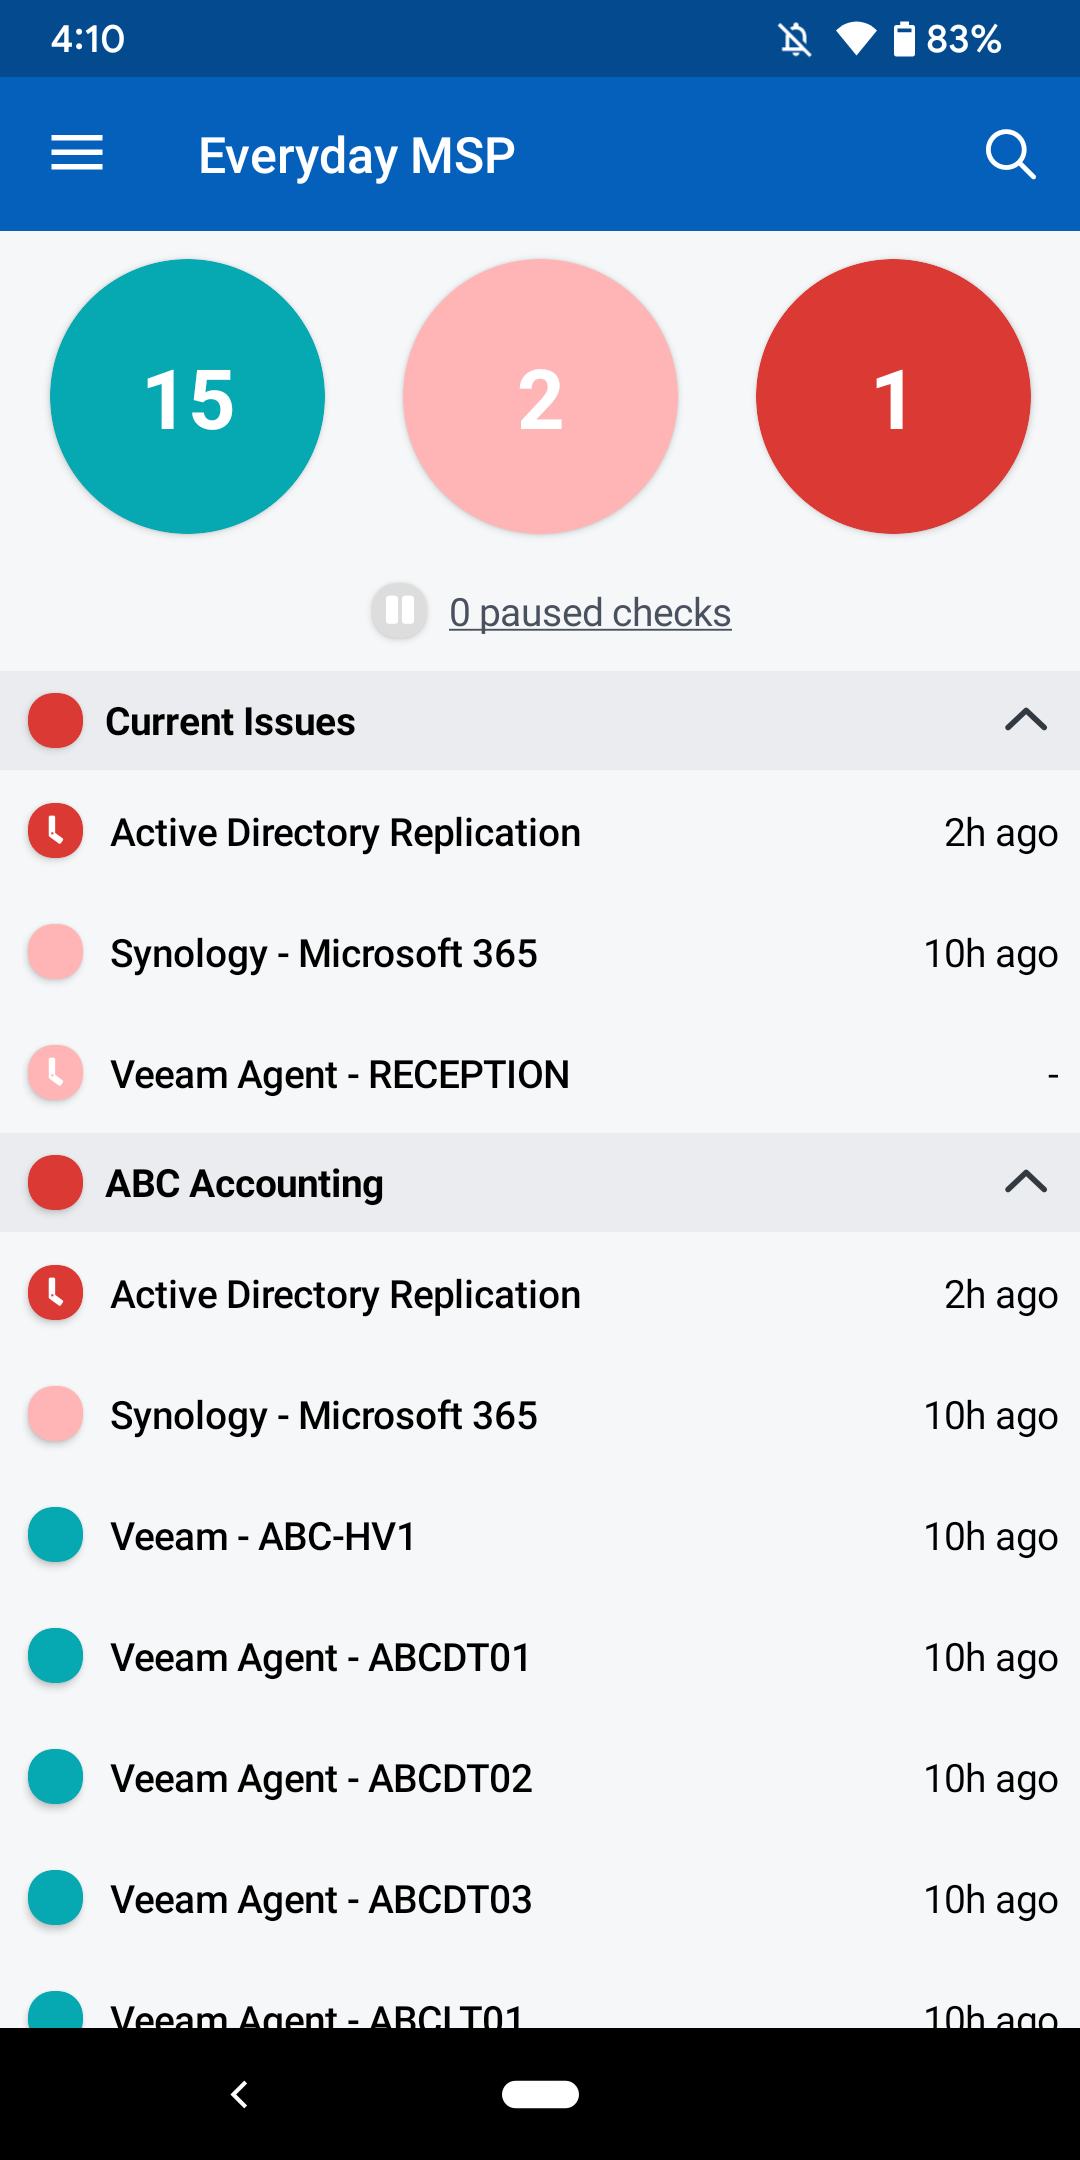Tap teal status dot for Veeam ABC-HV1
This screenshot has height=2160, width=1080.
[x=56, y=1535]
